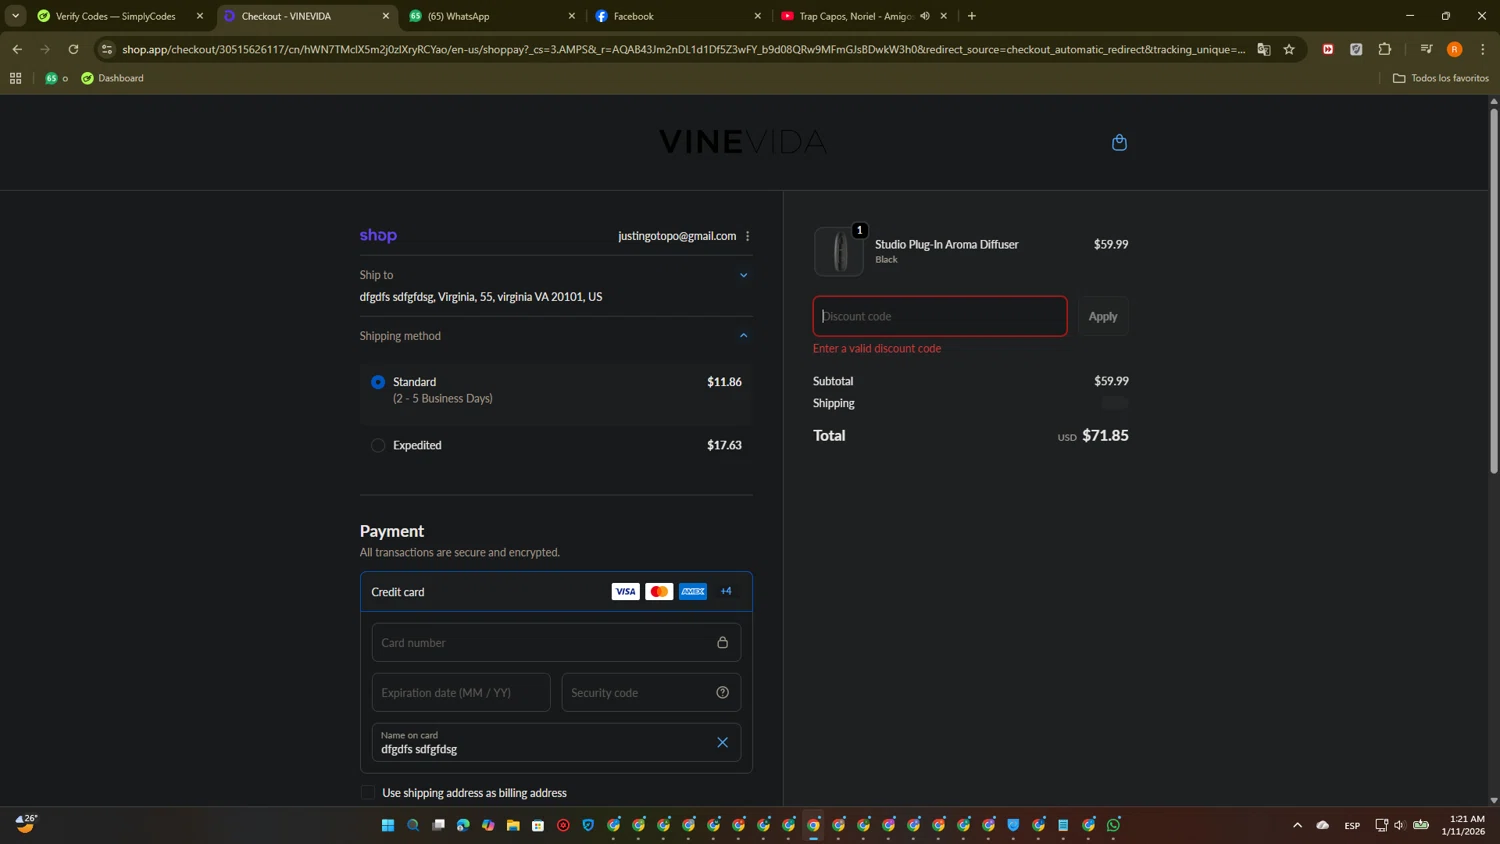The image size is (1500, 844).
Task: Click the browser address bar URL
Action: [683, 49]
